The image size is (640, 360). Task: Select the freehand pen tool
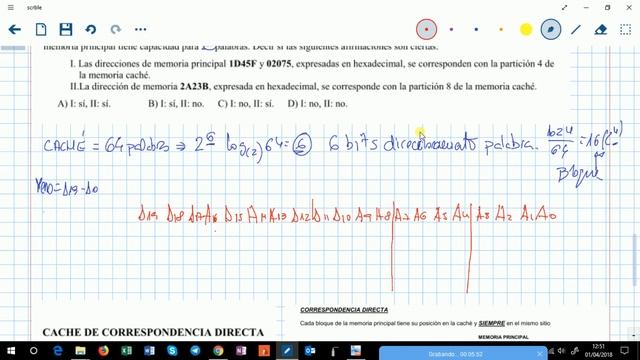tap(551, 29)
